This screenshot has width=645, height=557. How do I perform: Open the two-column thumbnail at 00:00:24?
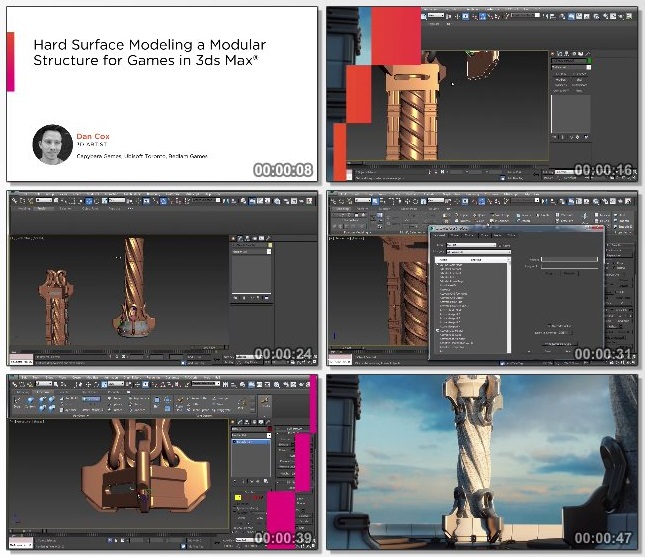click(162, 278)
